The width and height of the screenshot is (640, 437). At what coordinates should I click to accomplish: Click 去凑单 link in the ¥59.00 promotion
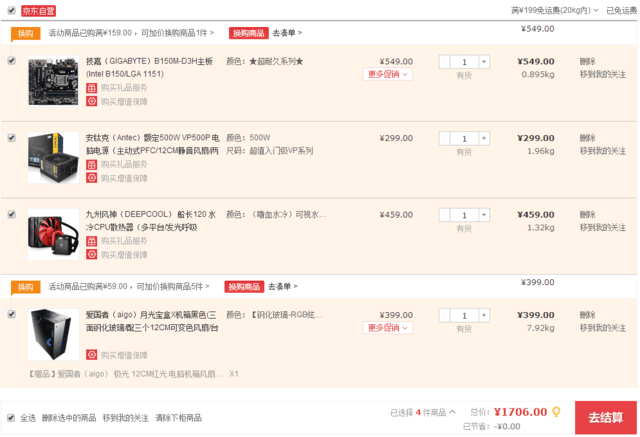[283, 286]
